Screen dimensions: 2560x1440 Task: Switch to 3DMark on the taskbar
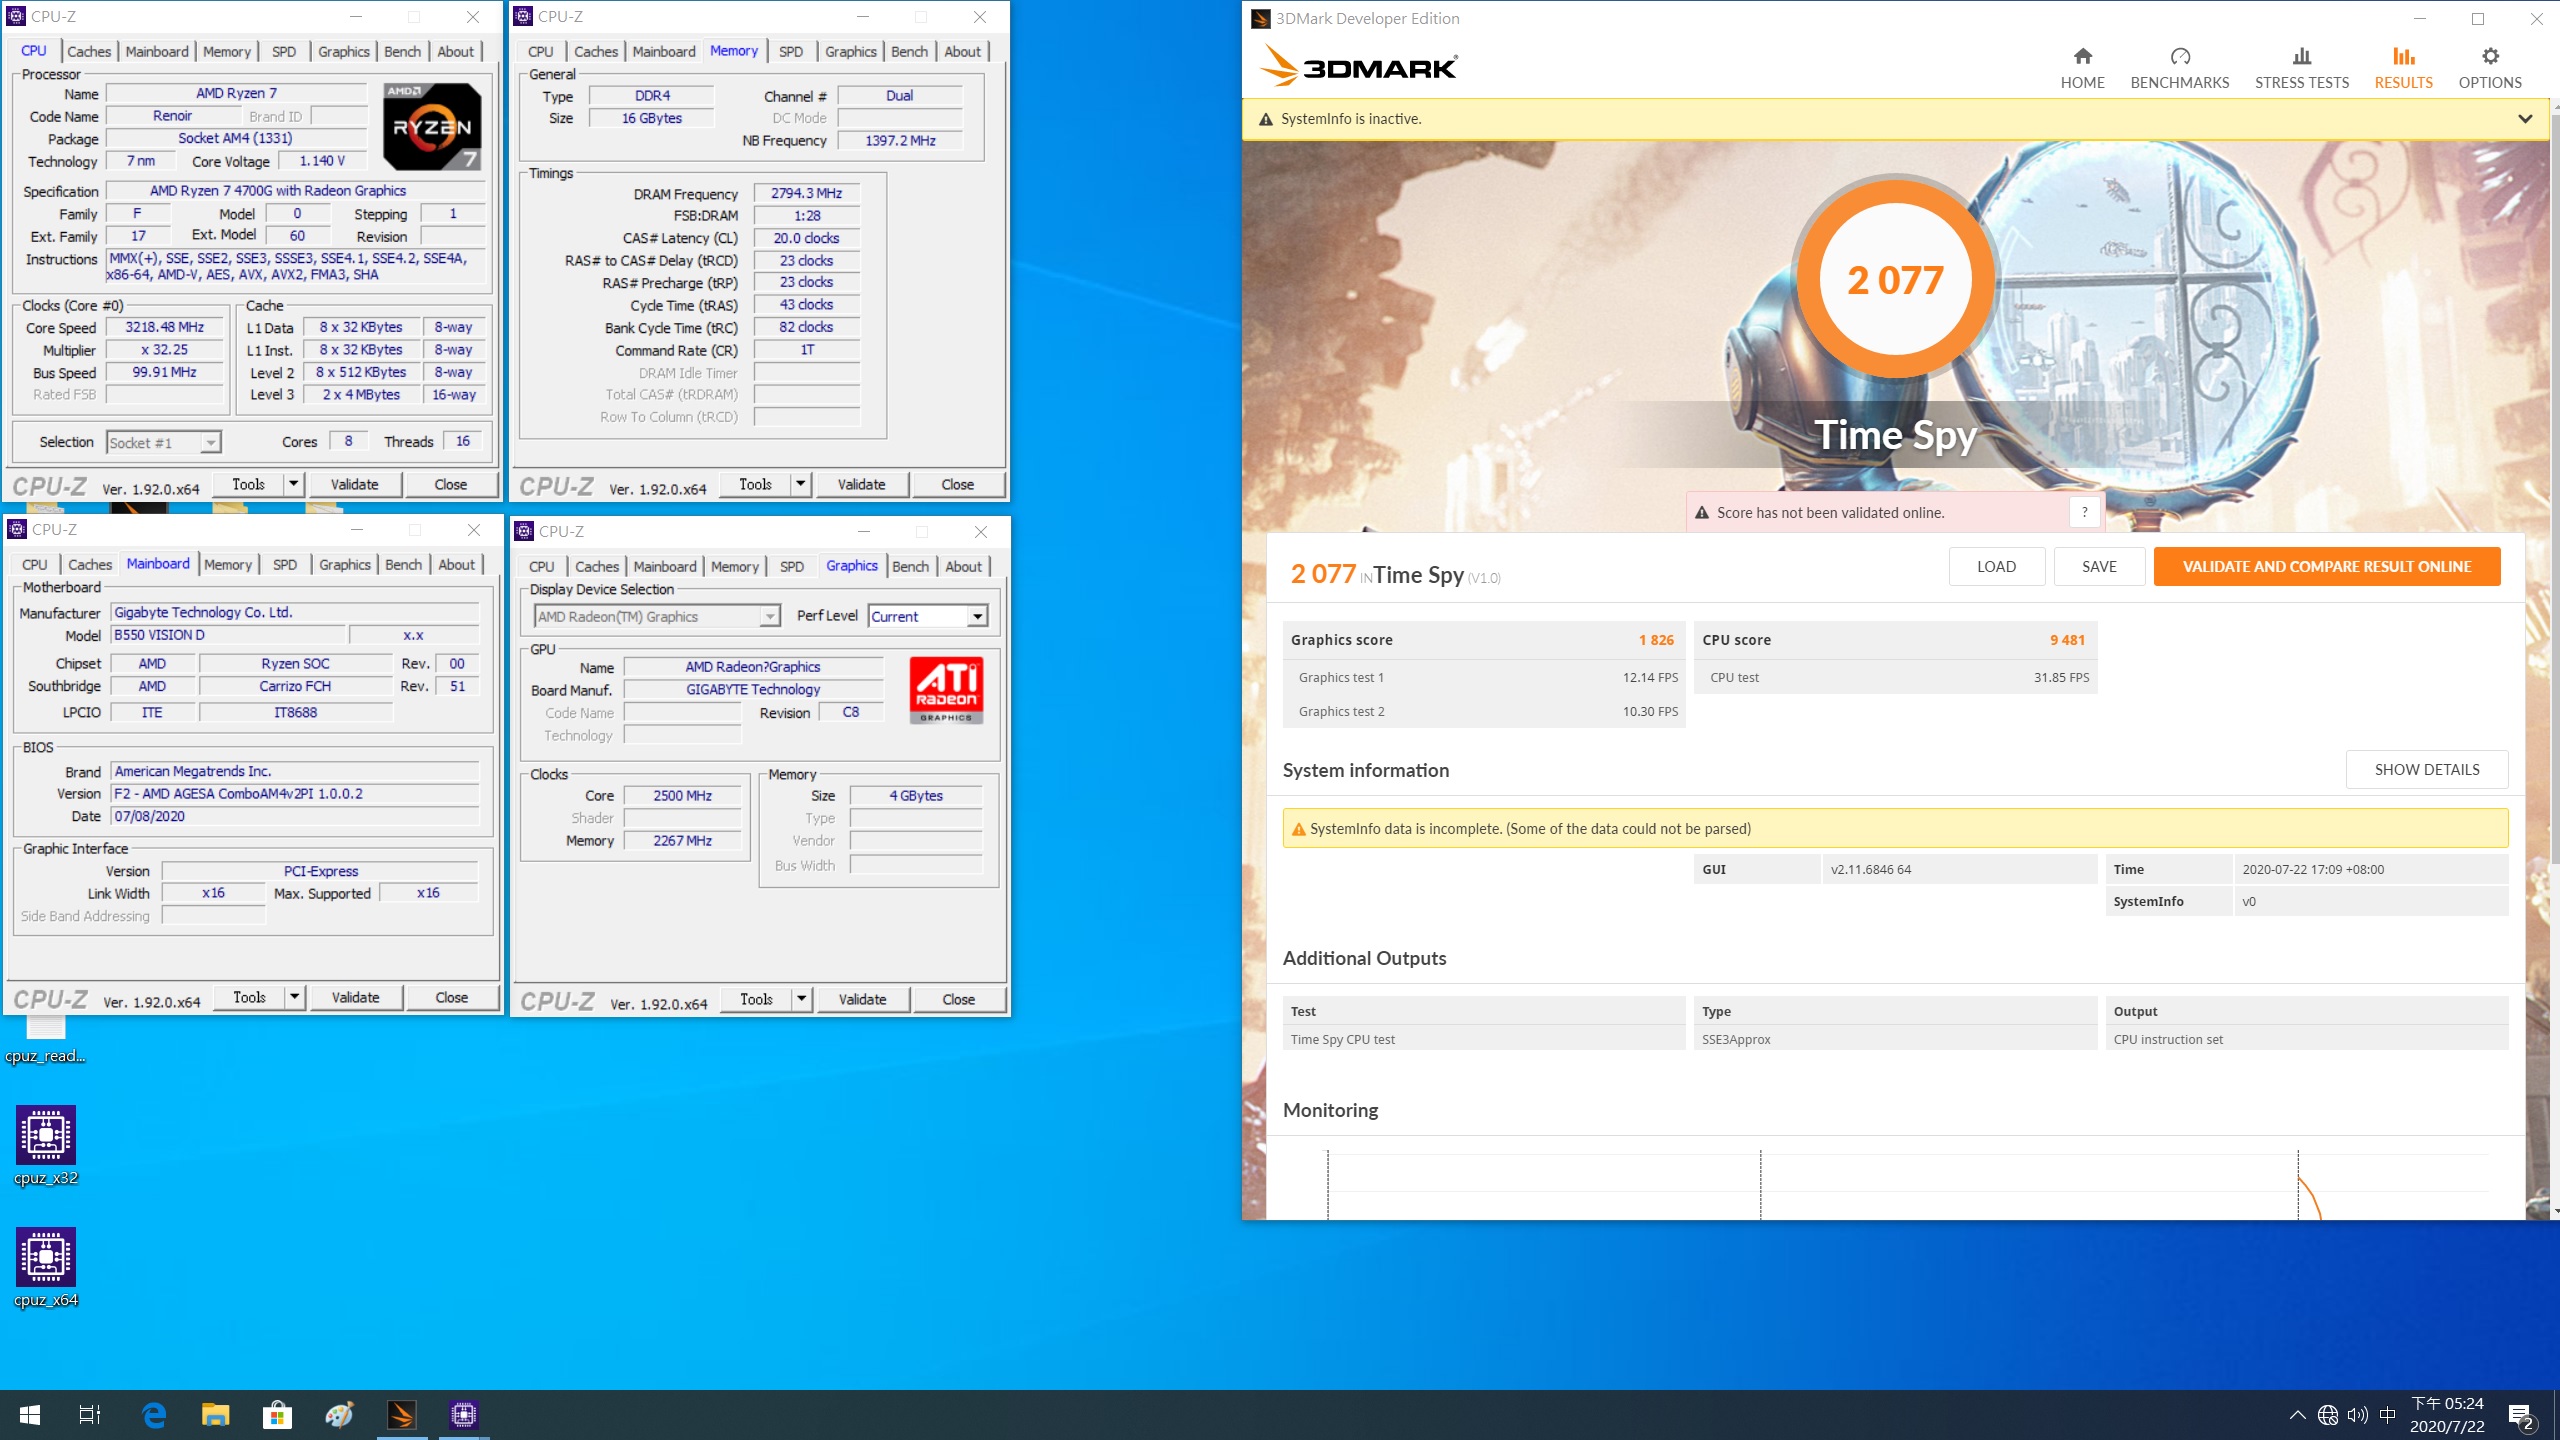(402, 1415)
